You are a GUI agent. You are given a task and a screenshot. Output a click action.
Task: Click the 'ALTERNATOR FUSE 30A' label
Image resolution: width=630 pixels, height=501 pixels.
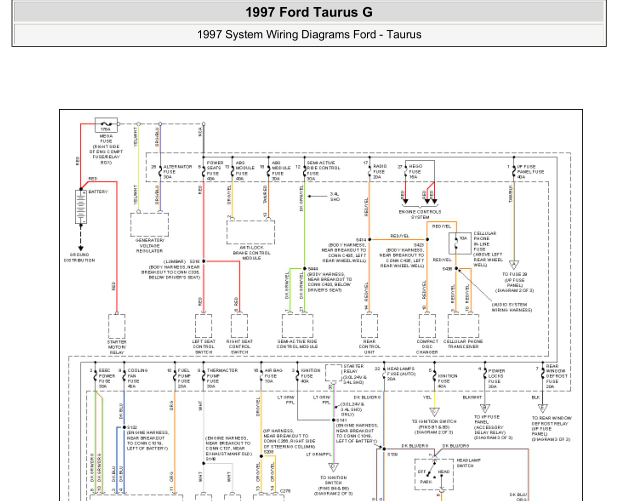click(177, 172)
